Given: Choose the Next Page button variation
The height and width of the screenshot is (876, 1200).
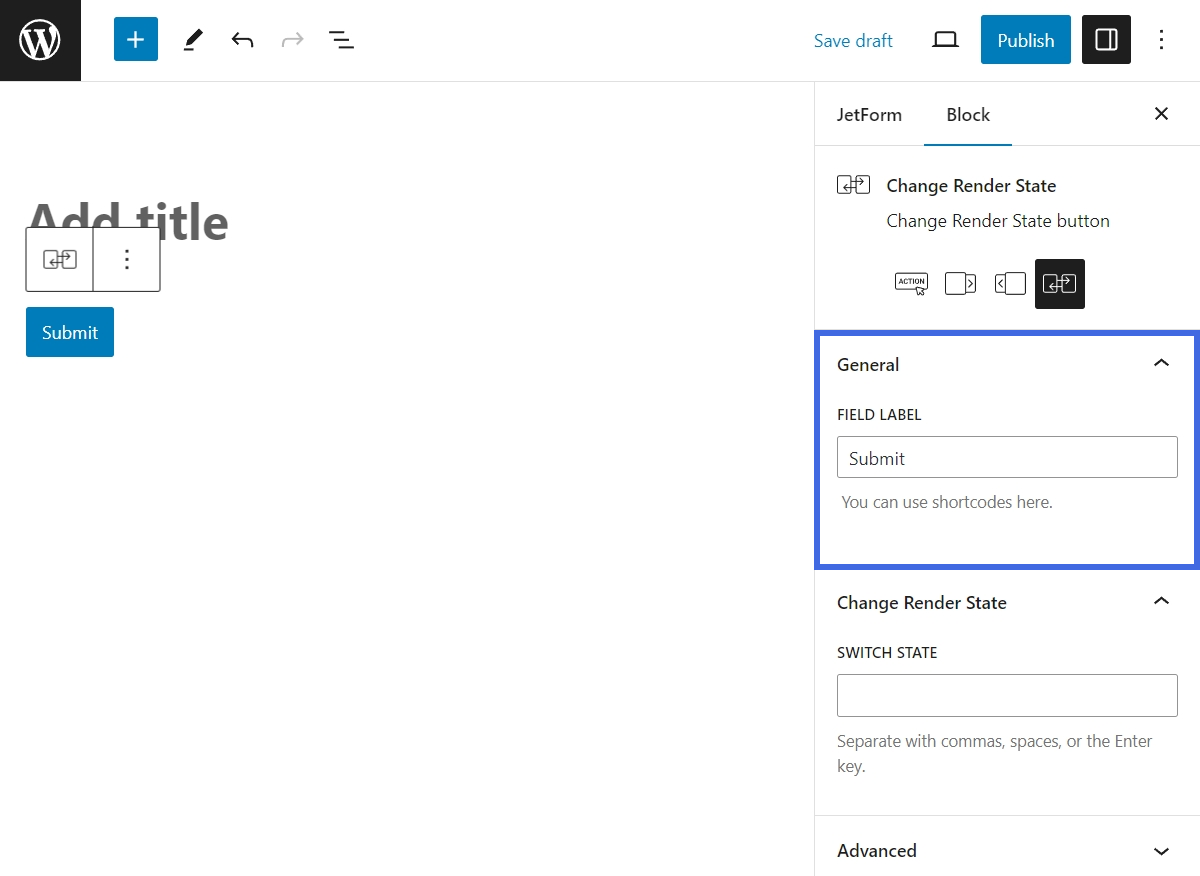Looking at the screenshot, I should click(960, 283).
